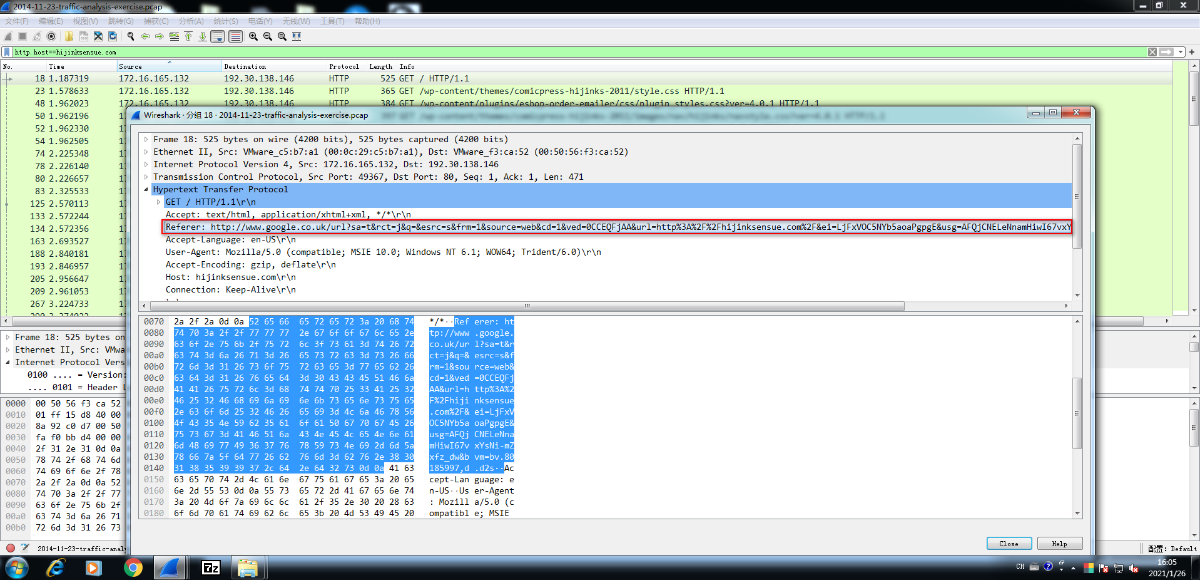This screenshot has height=580, width=1200.
Task: Zoom out the main window text
Action: 267,36
